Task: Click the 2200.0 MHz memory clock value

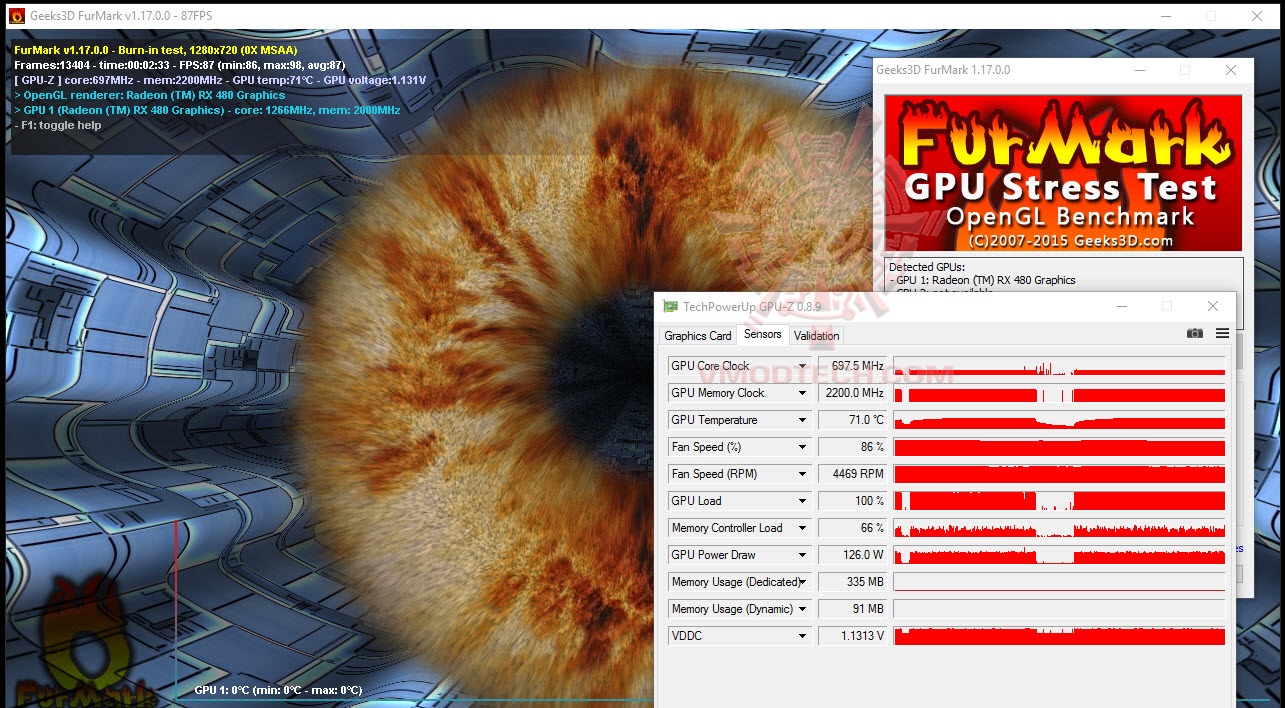Action: pyautogui.click(x=853, y=393)
